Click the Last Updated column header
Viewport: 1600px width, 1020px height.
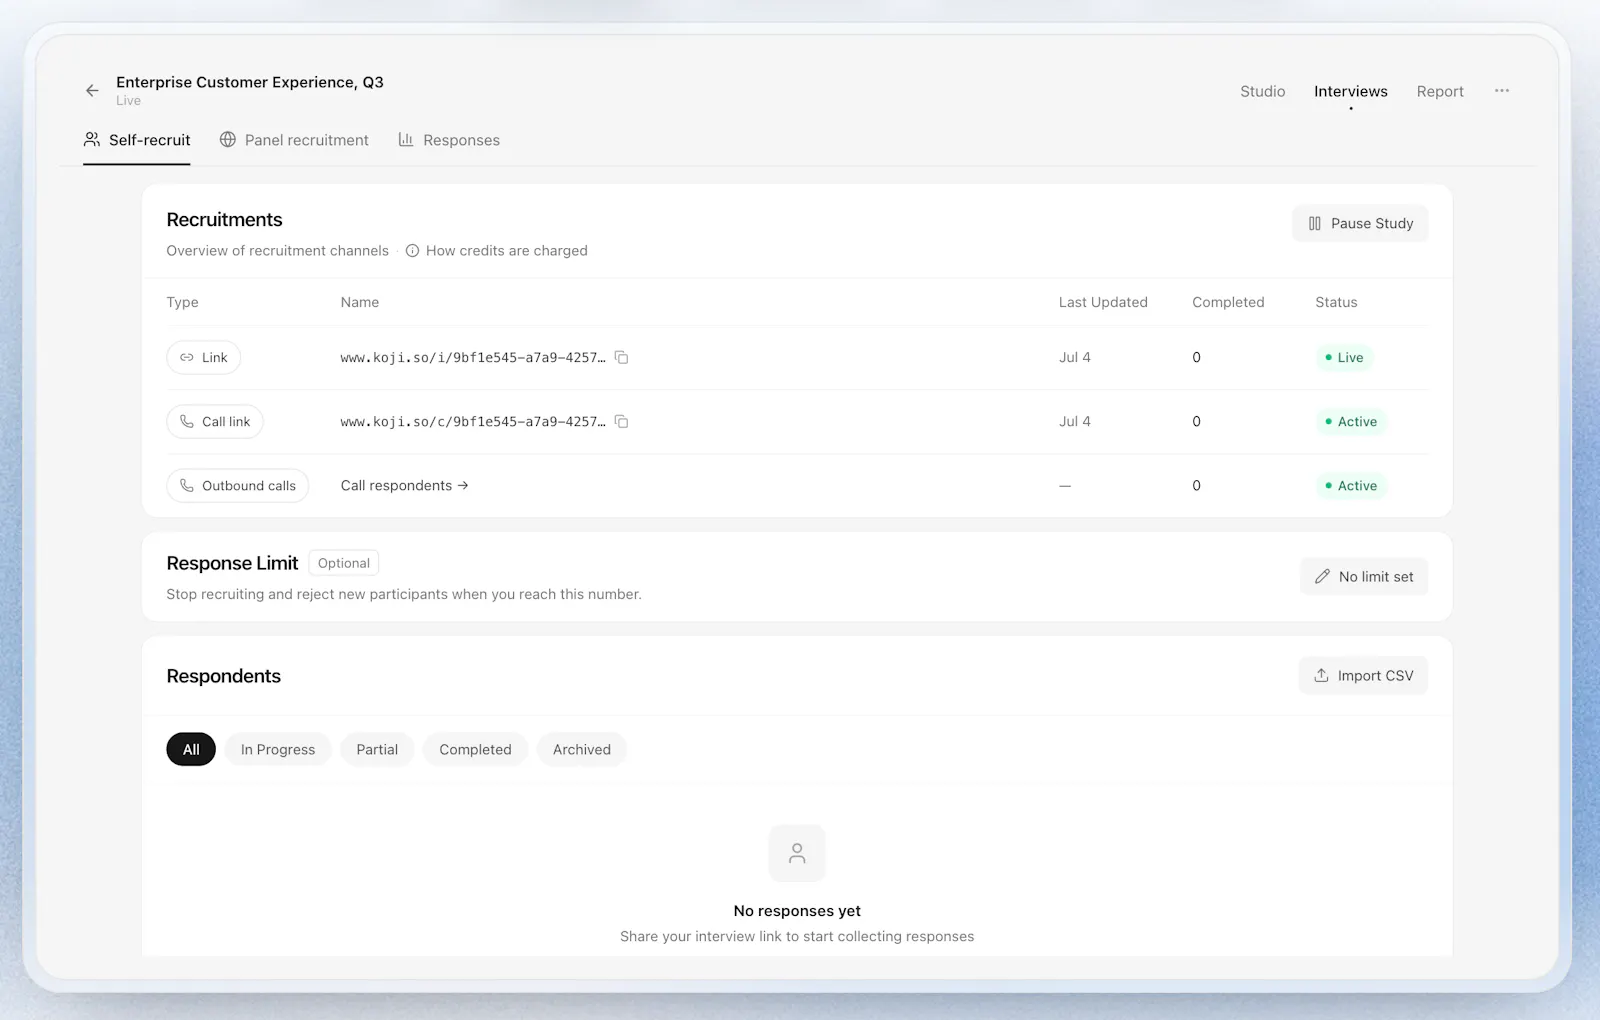(x=1103, y=302)
